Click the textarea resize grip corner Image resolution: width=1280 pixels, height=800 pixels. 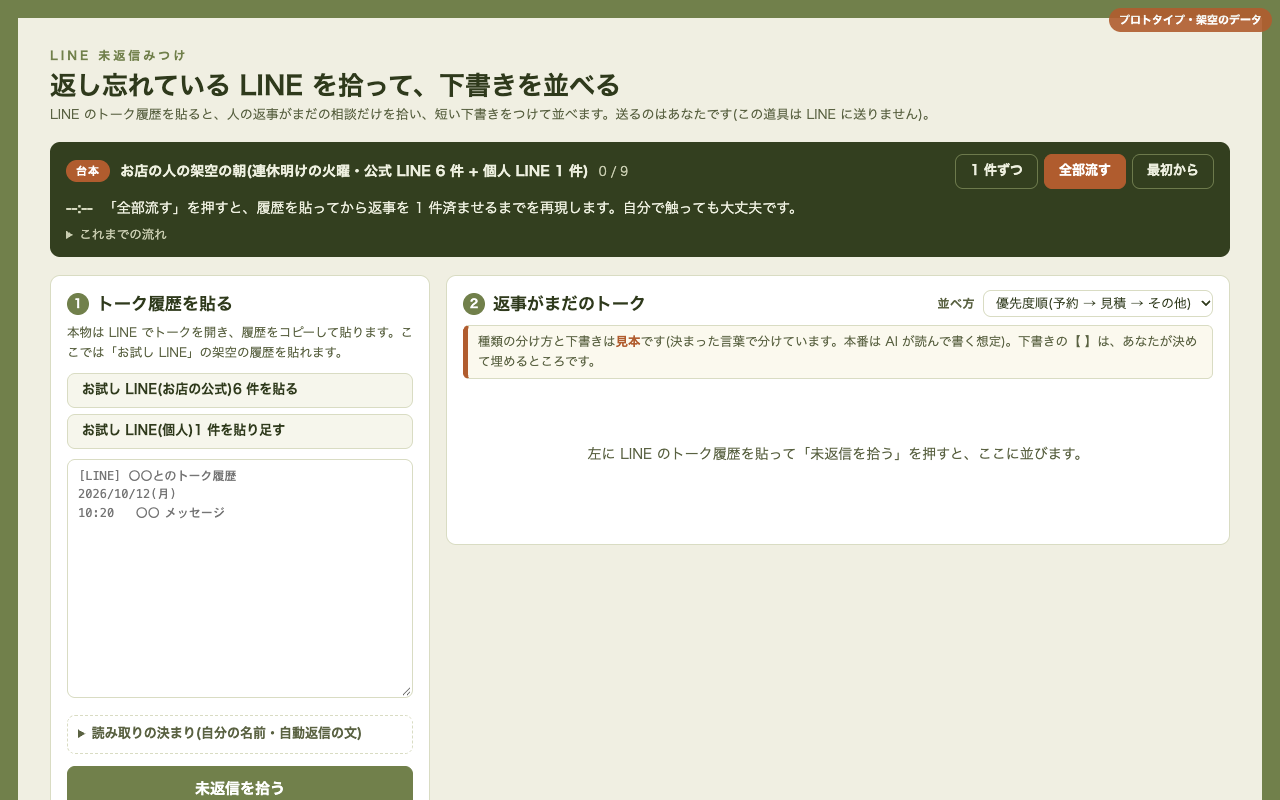[406, 691]
